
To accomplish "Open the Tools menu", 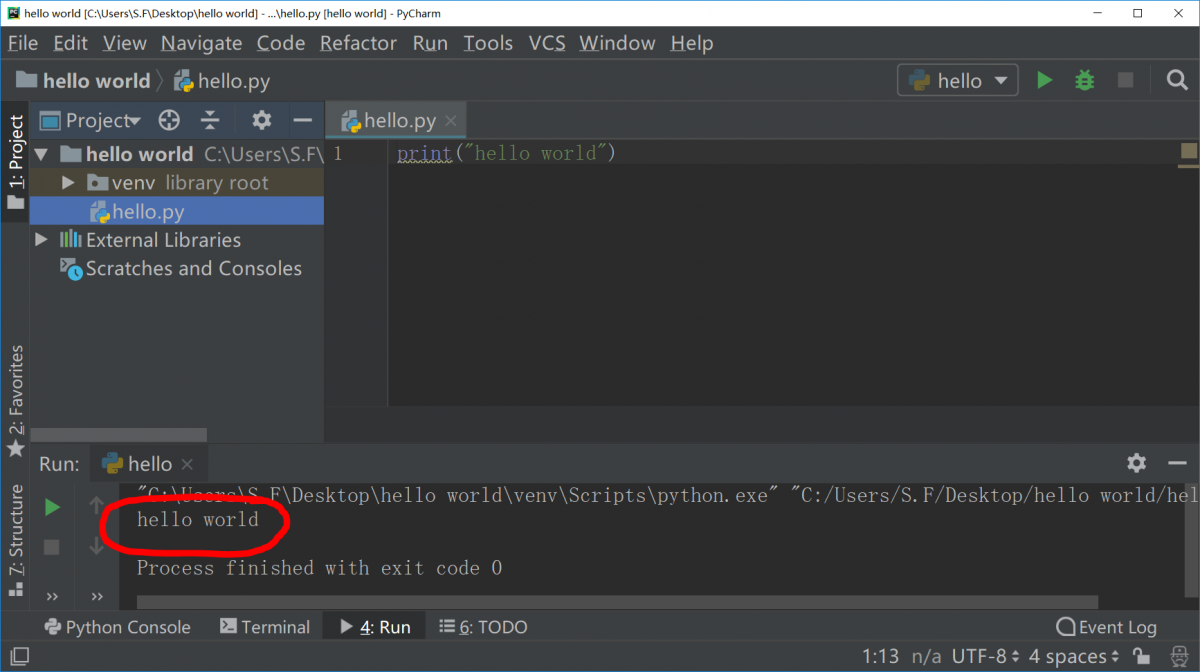I will (x=488, y=43).
